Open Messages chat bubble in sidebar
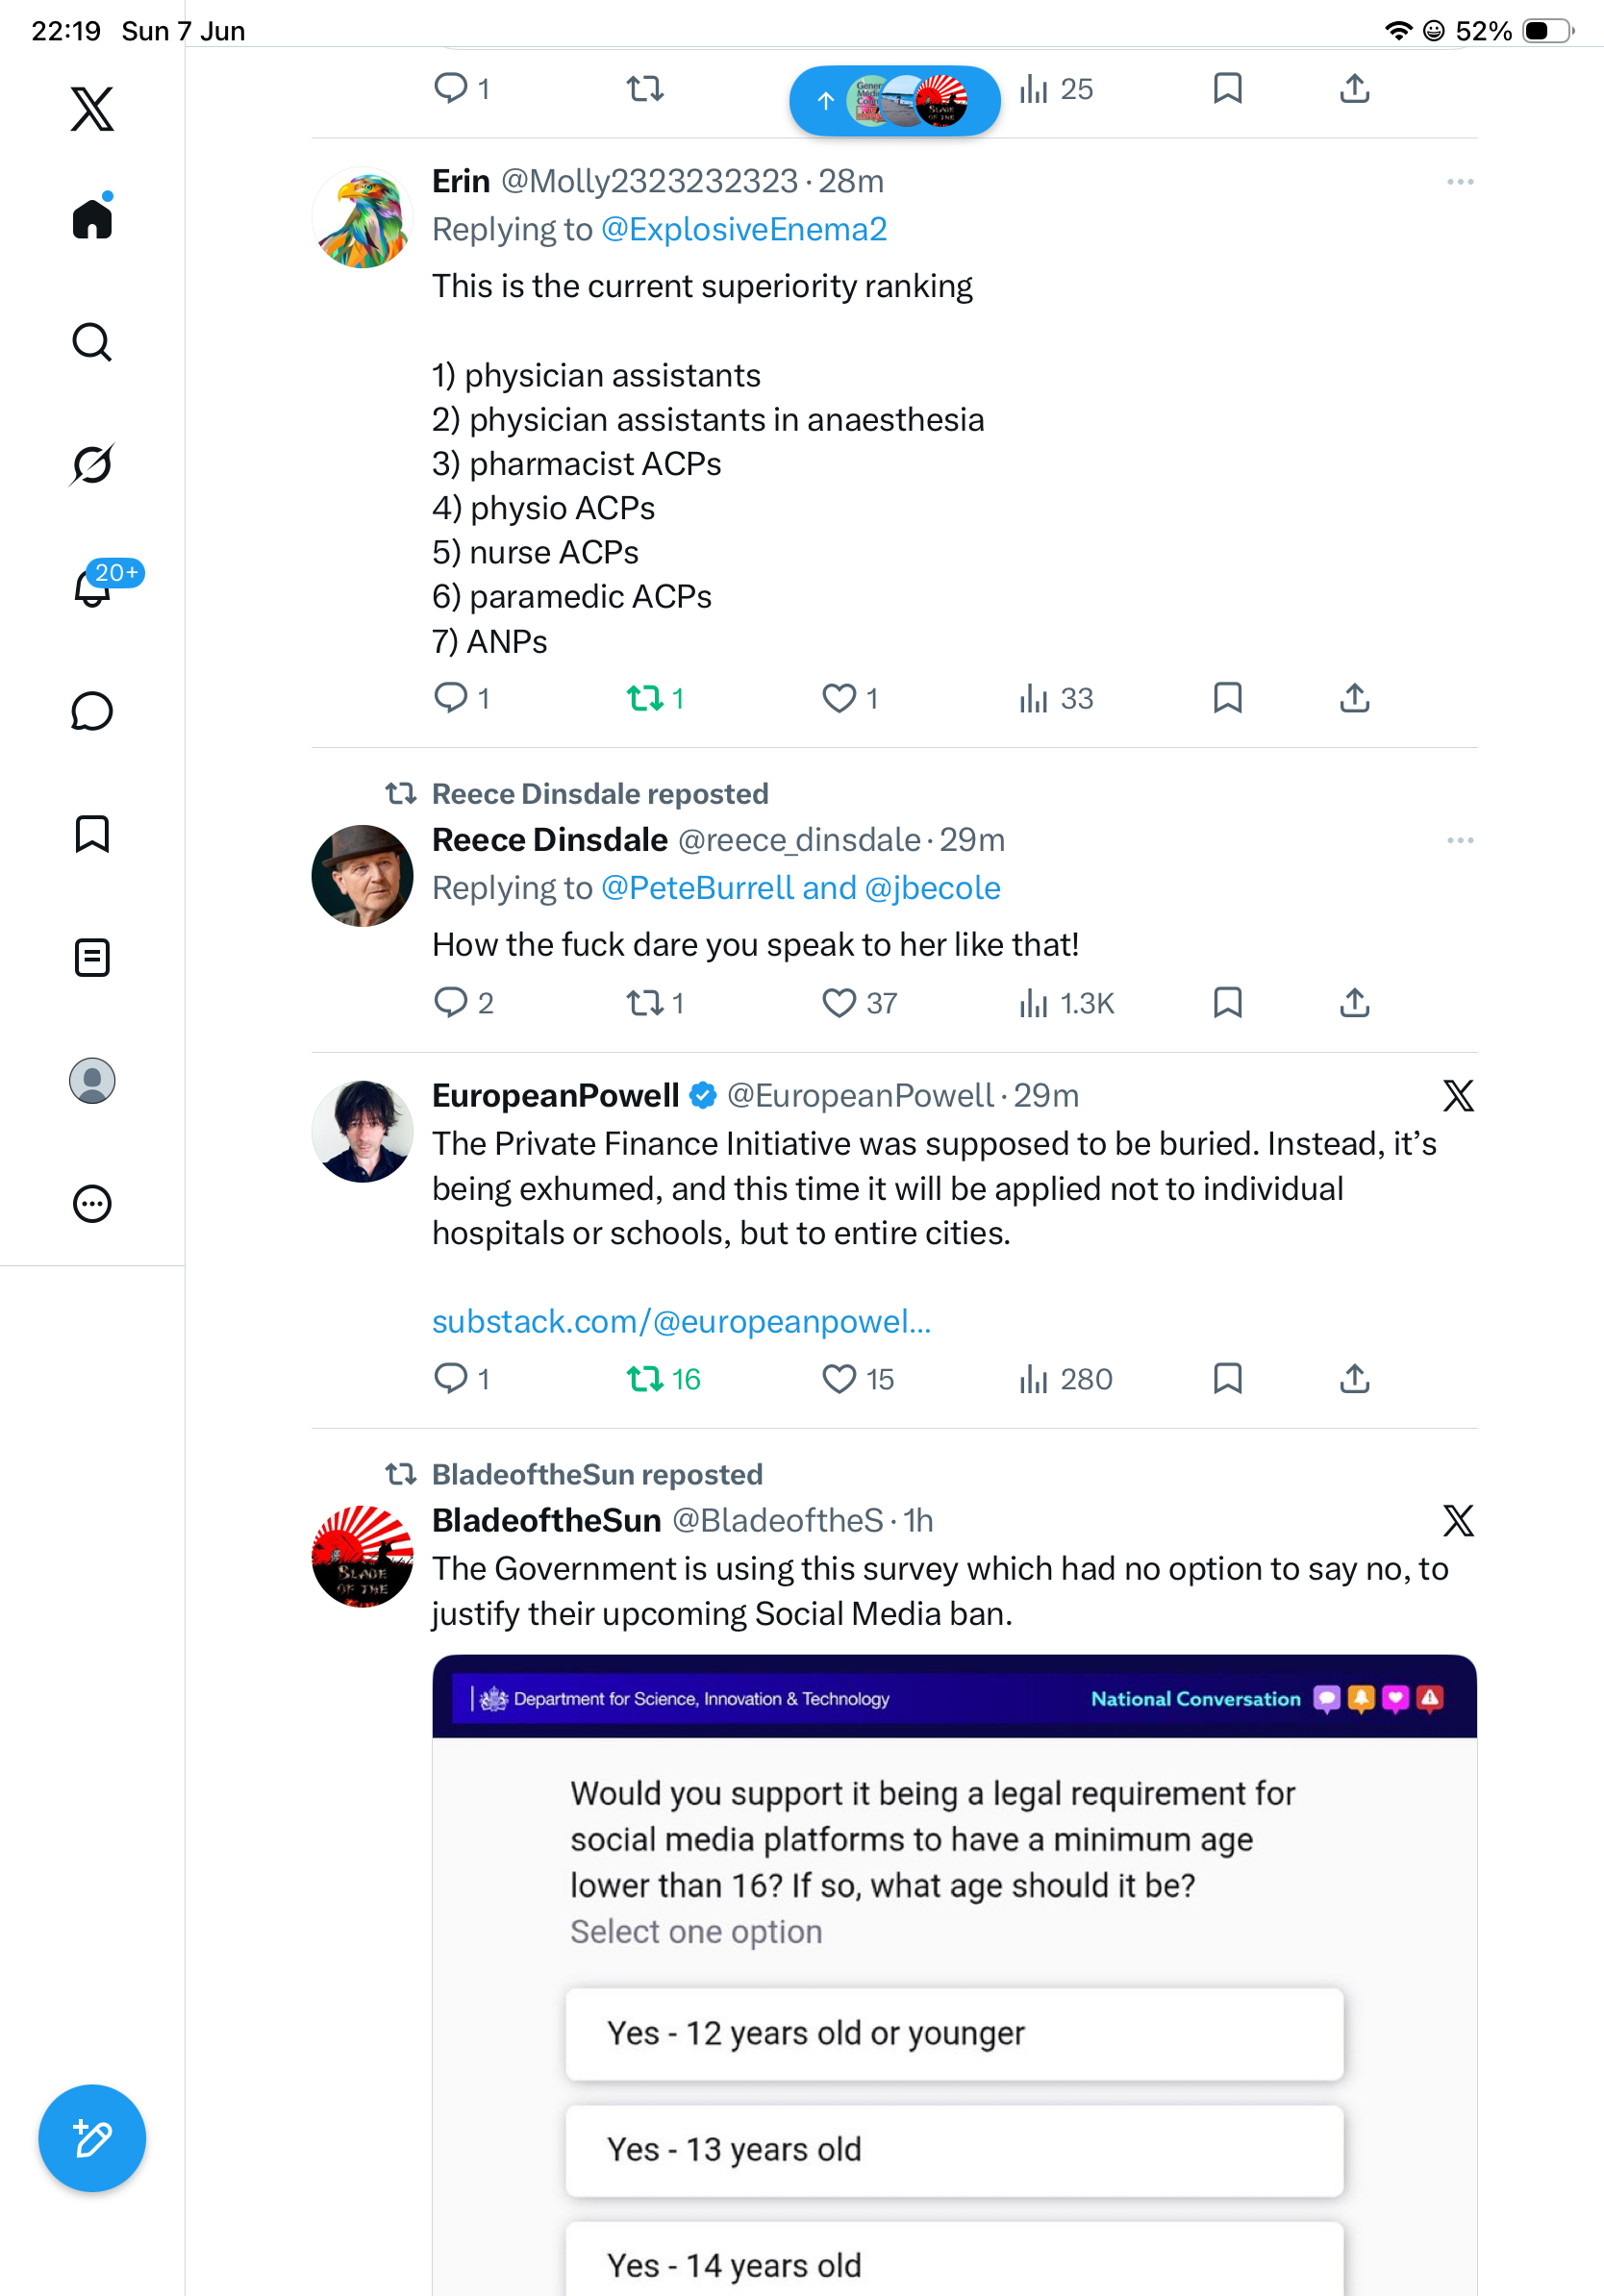Image resolution: width=1604 pixels, height=2296 pixels. coord(92,711)
